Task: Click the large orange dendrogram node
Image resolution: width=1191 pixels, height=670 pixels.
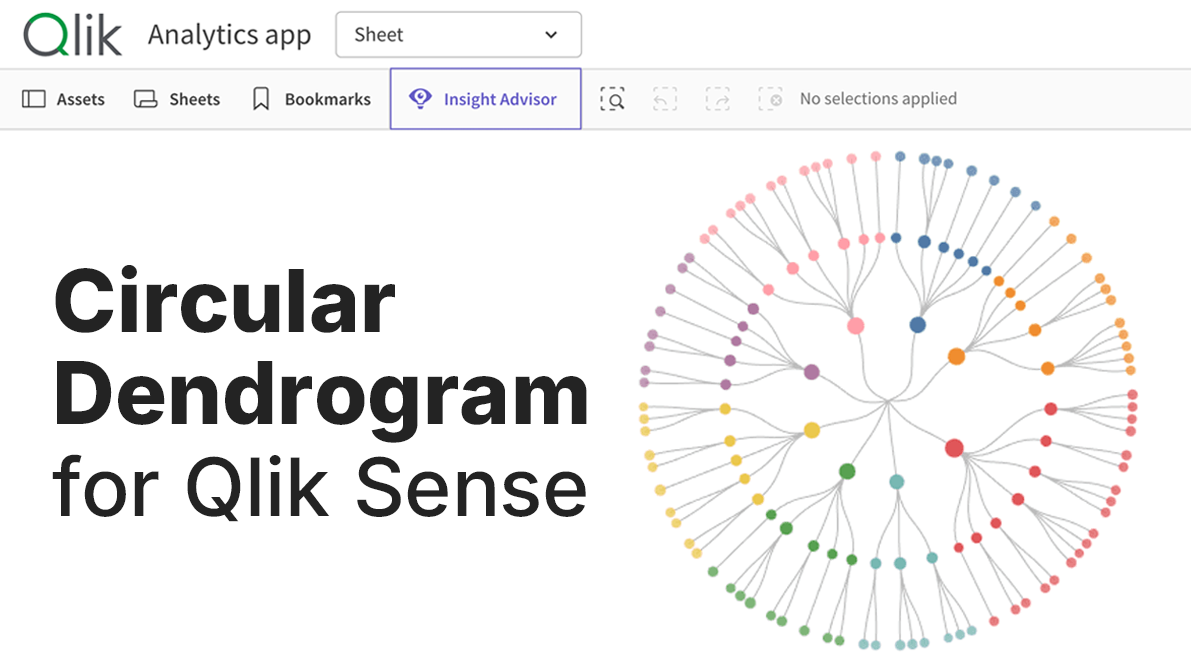Action: 956,356
